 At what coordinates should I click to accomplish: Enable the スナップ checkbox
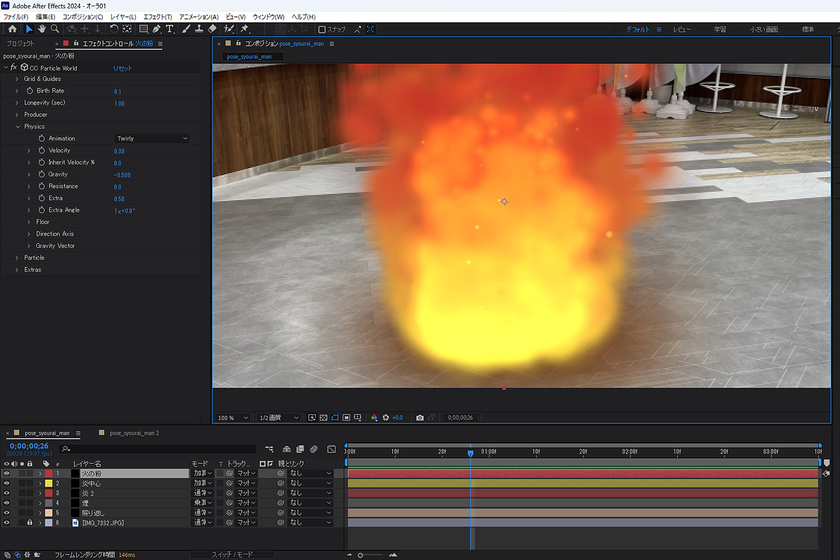[322, 29]
